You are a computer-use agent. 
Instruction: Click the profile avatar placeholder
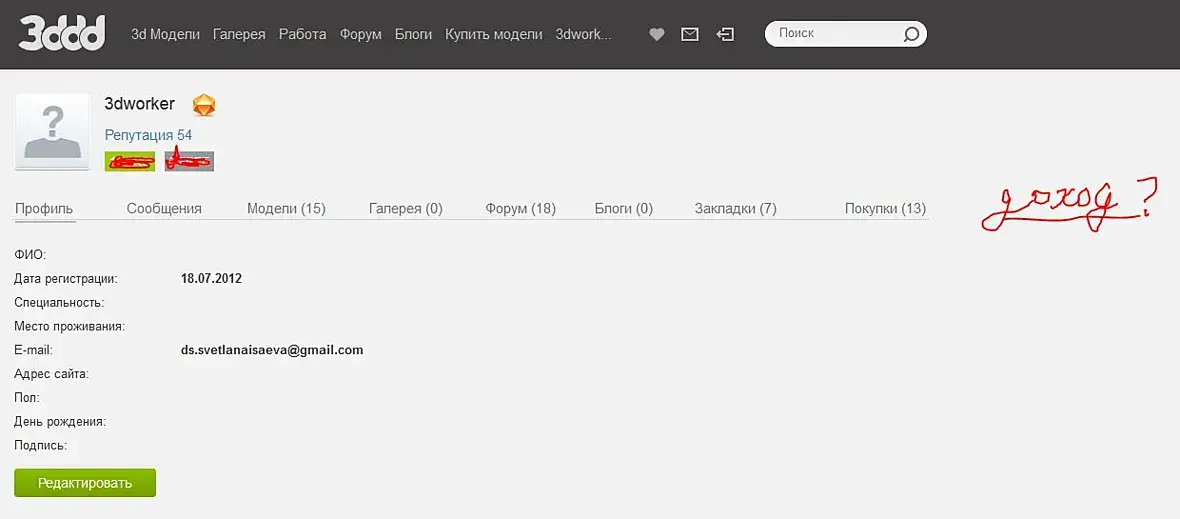pos(52,133)
